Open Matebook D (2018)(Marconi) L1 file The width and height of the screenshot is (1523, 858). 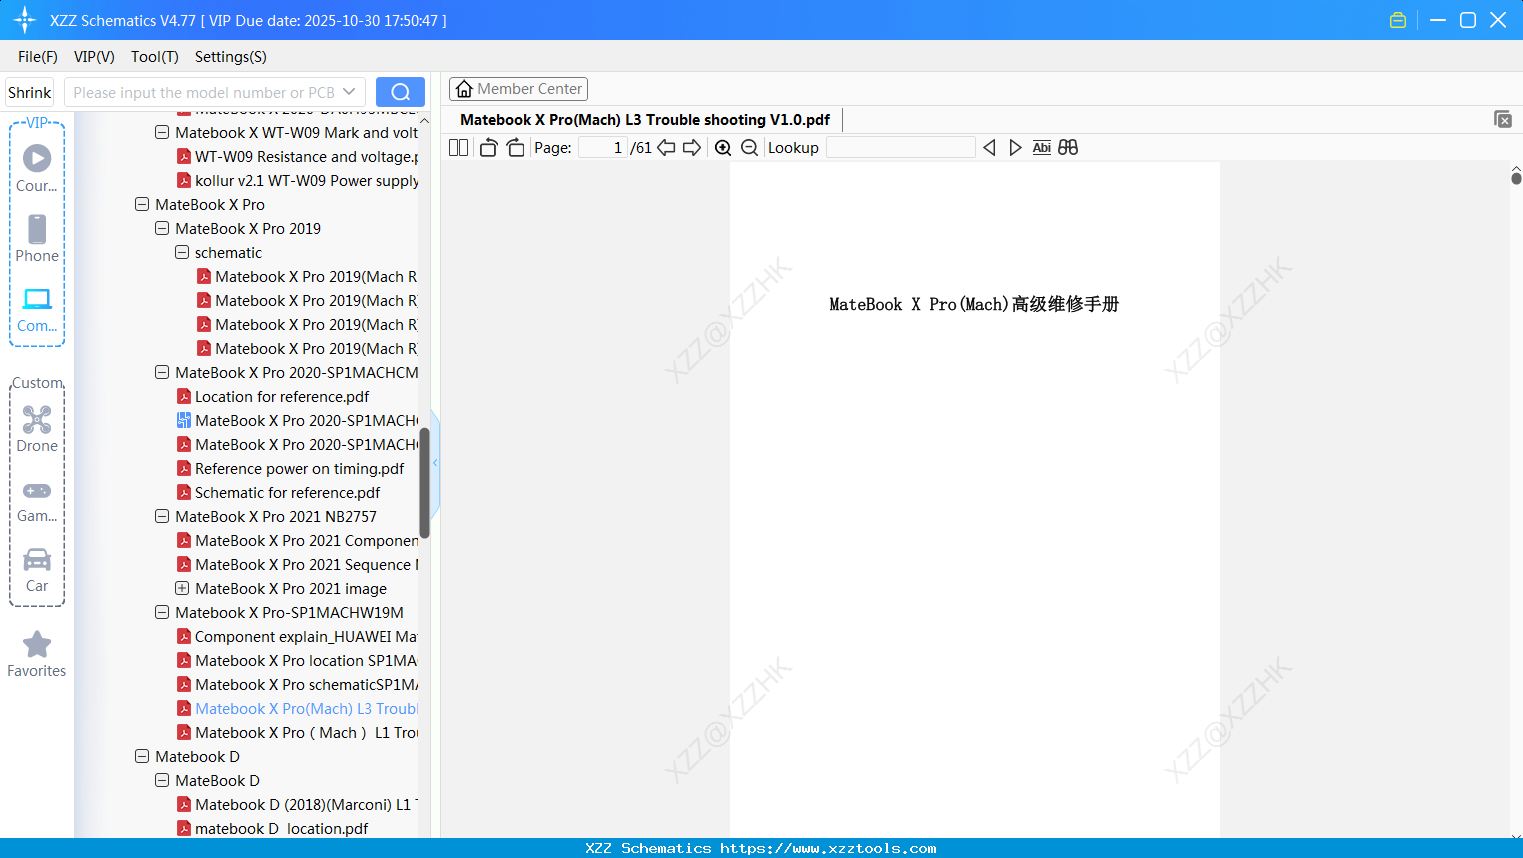pos(298,804)
